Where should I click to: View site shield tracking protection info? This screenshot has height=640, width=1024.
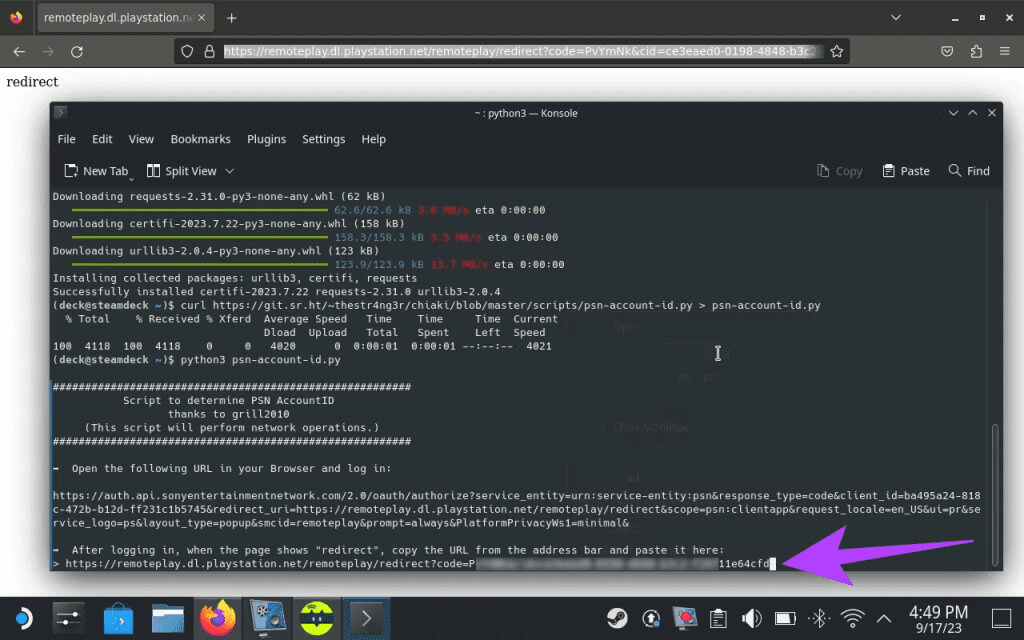click(x=187, y=52)
